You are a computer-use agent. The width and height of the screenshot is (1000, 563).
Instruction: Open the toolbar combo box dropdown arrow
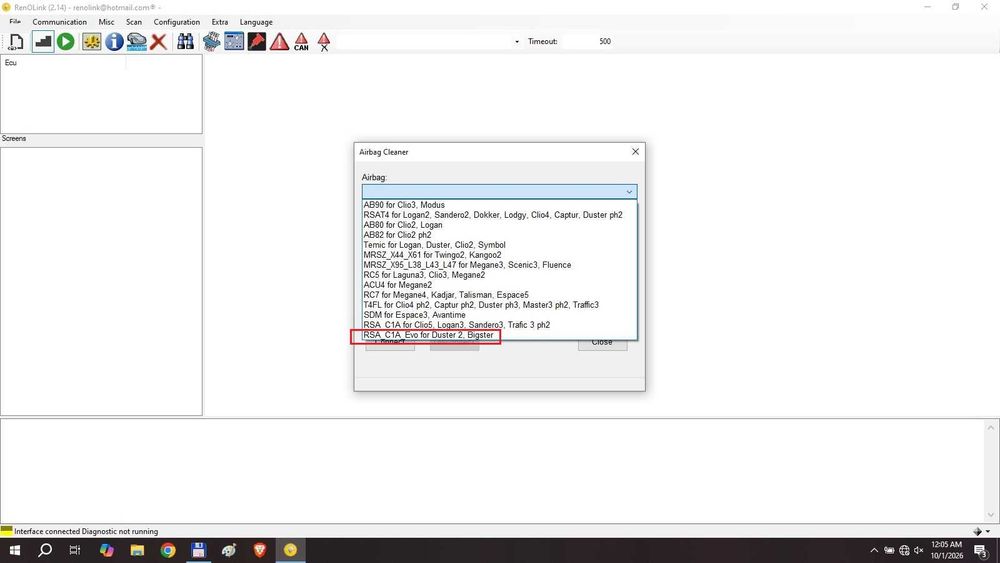[x=517, y=42]
